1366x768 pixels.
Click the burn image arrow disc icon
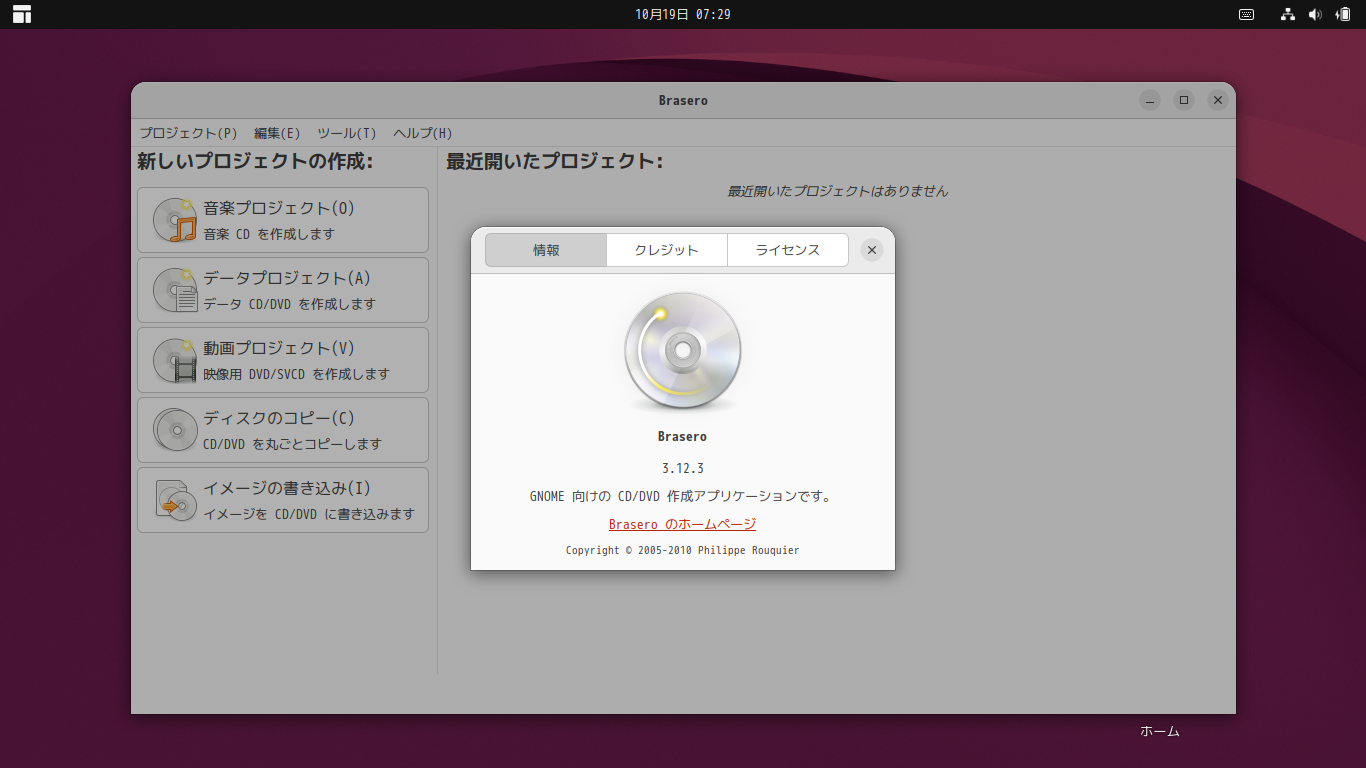(x=175, y=500)
